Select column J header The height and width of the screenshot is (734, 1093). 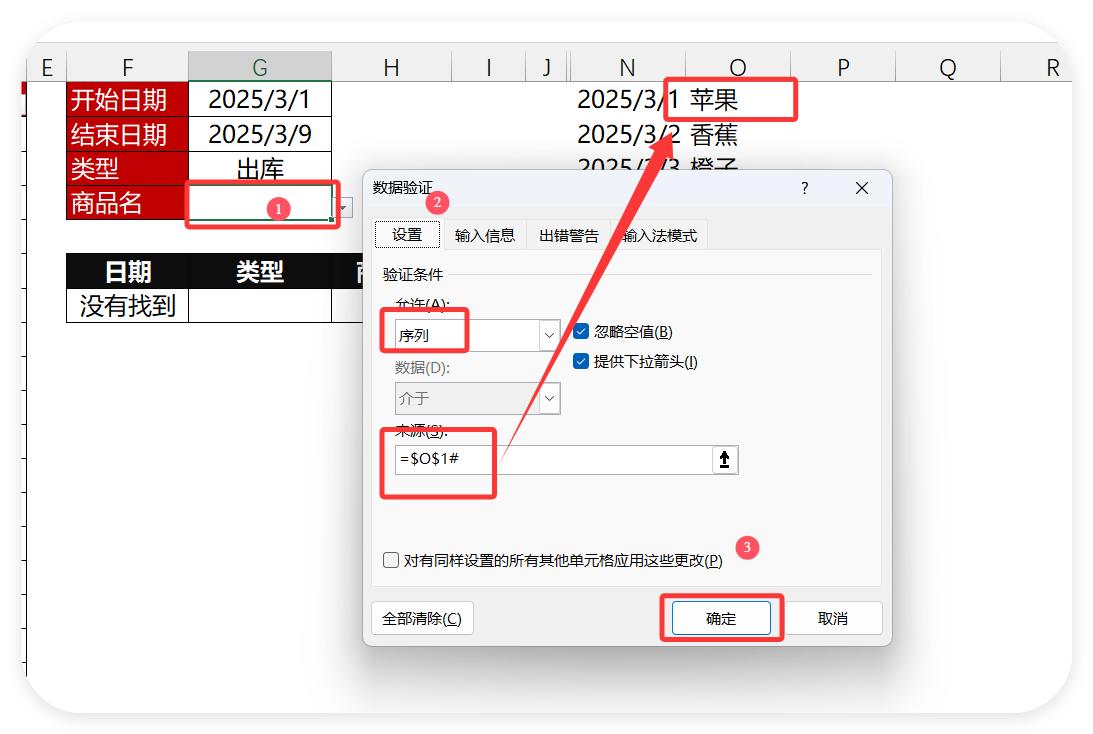(x=546, y=67)
